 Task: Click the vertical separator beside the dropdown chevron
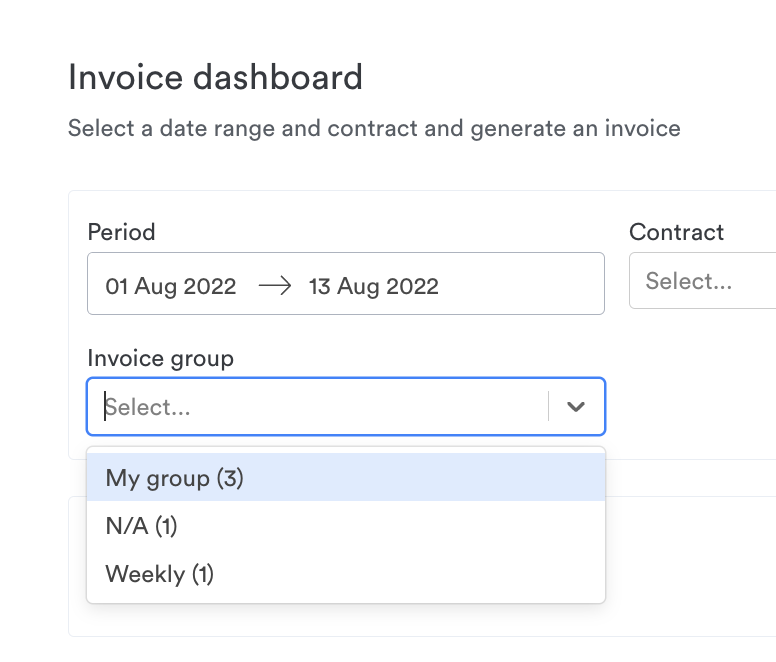click(x=548, y=406)
